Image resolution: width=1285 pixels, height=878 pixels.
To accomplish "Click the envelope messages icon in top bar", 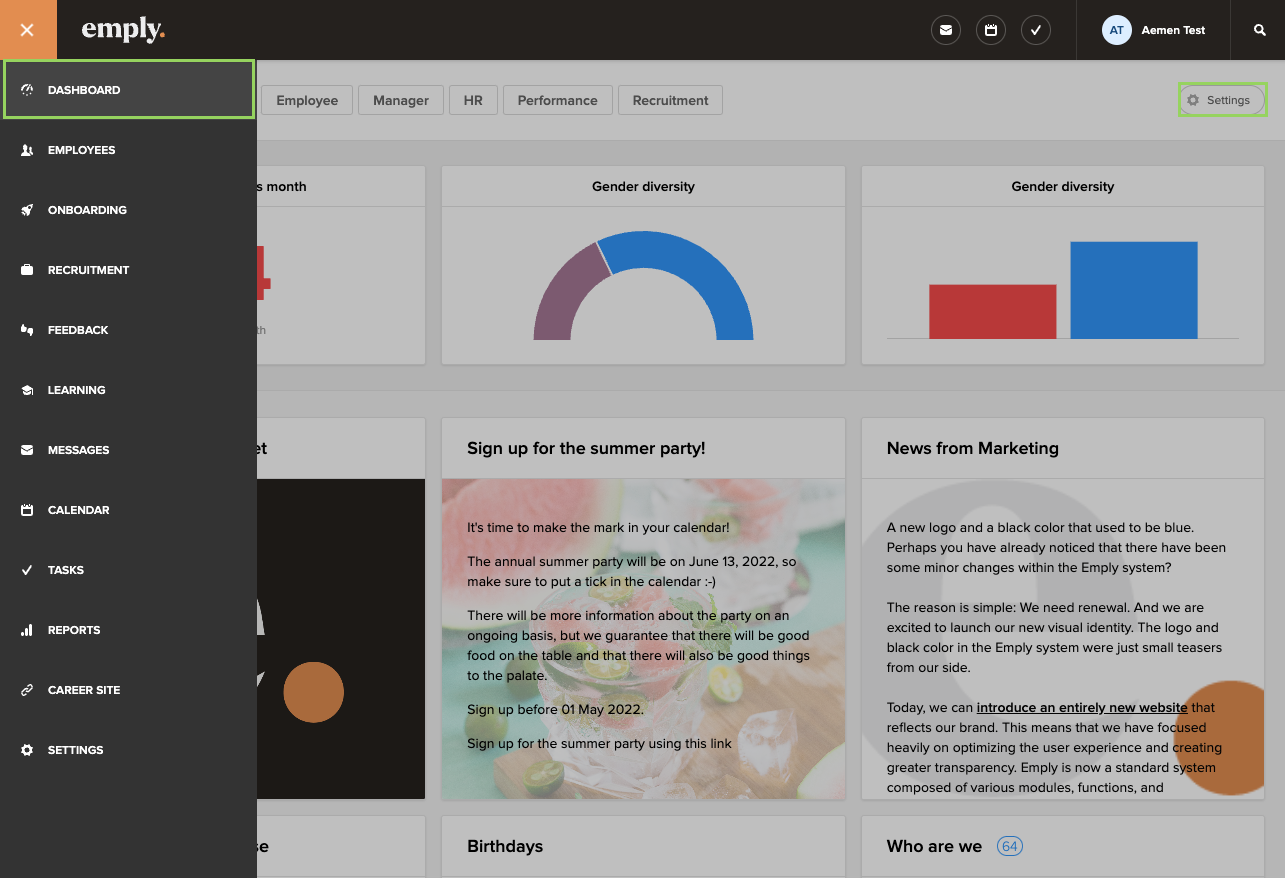I will tap(945, 30).
